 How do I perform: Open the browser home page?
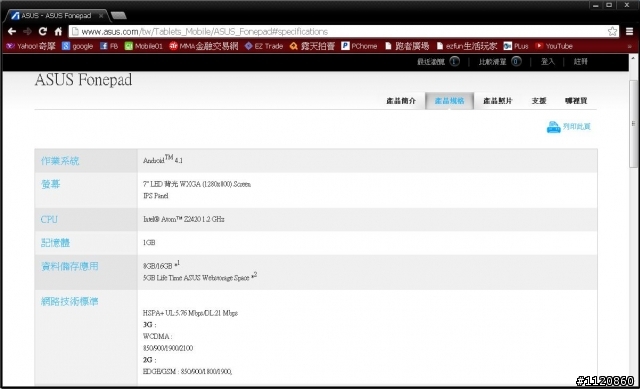point(58,31)
